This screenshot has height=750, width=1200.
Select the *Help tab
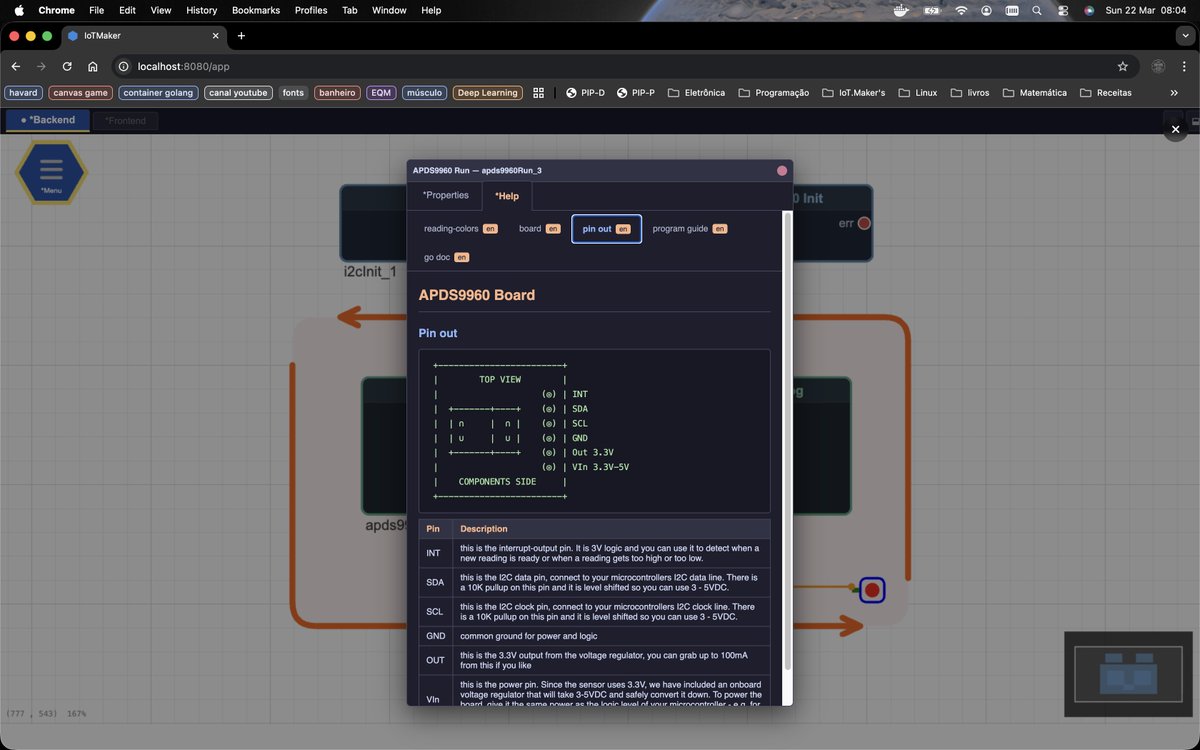tap(507, 196)
